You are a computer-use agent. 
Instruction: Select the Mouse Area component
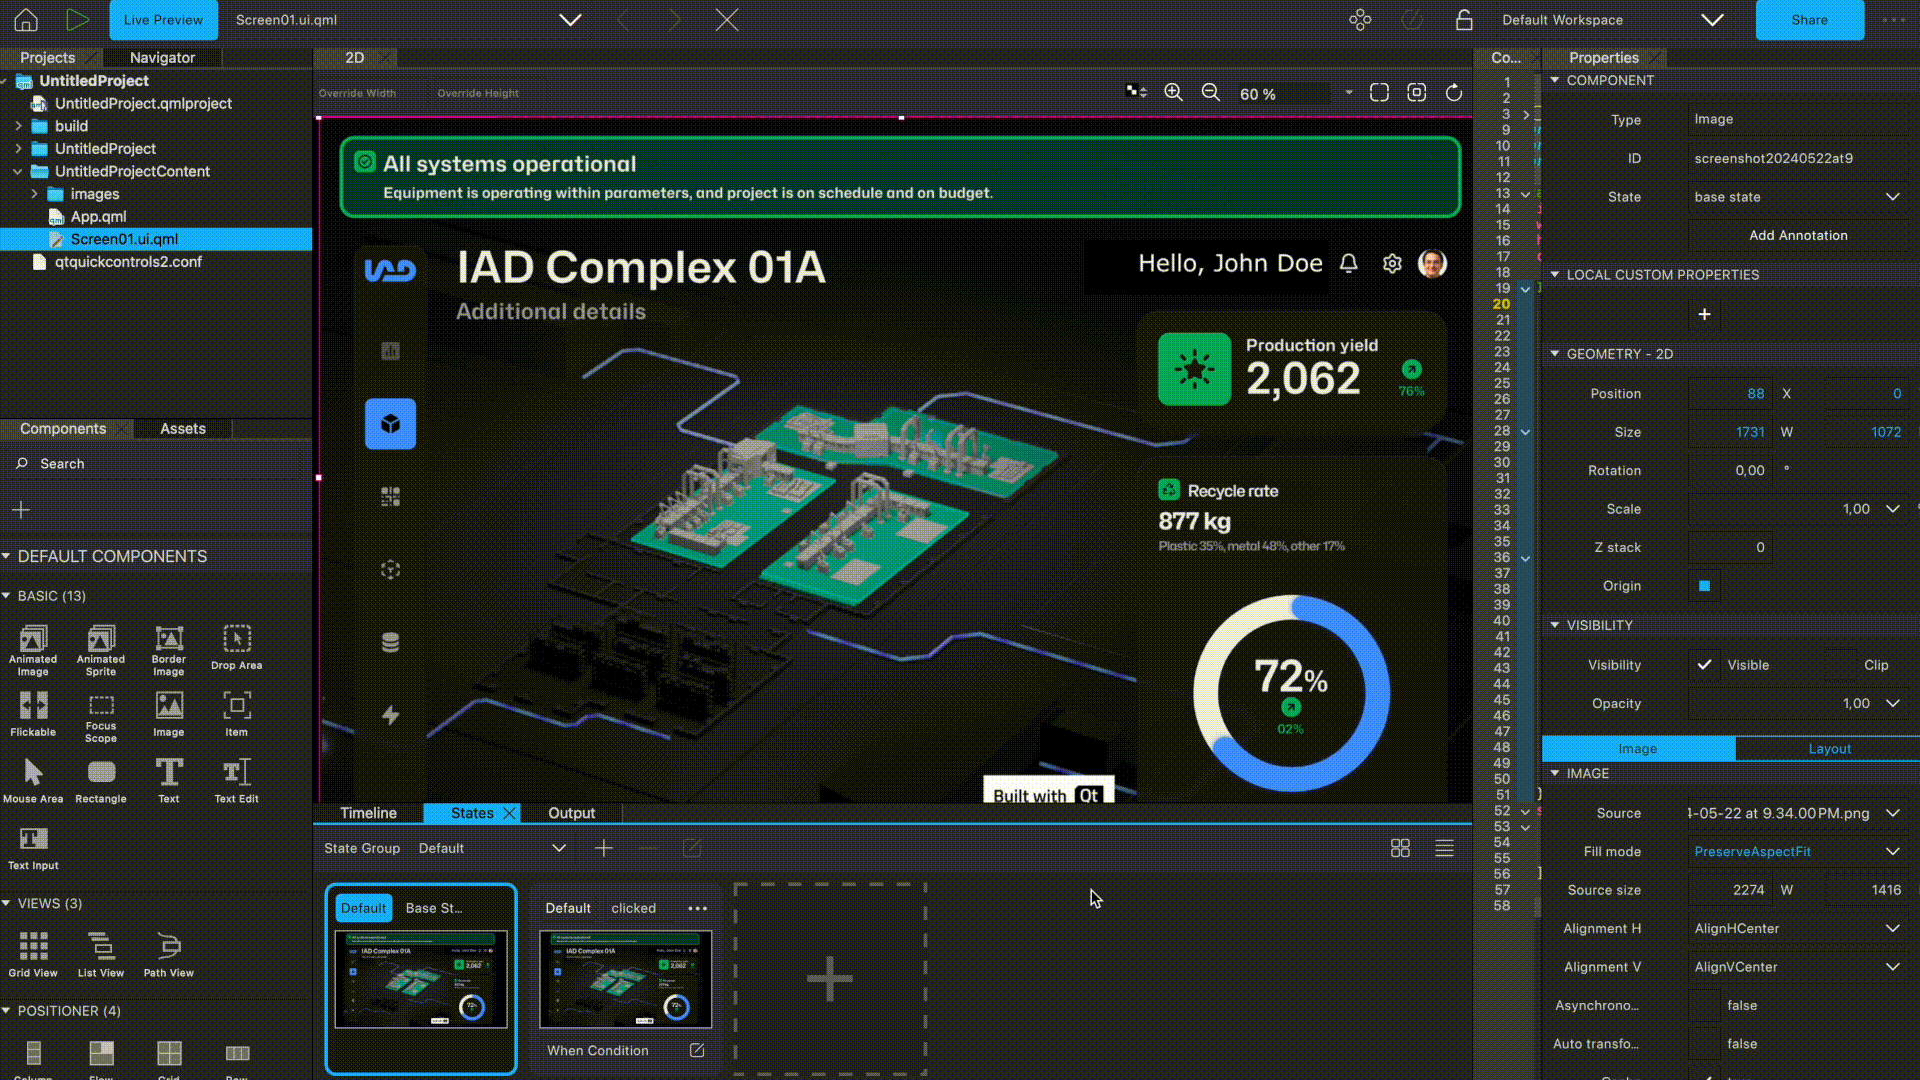(x=33, y=780)
